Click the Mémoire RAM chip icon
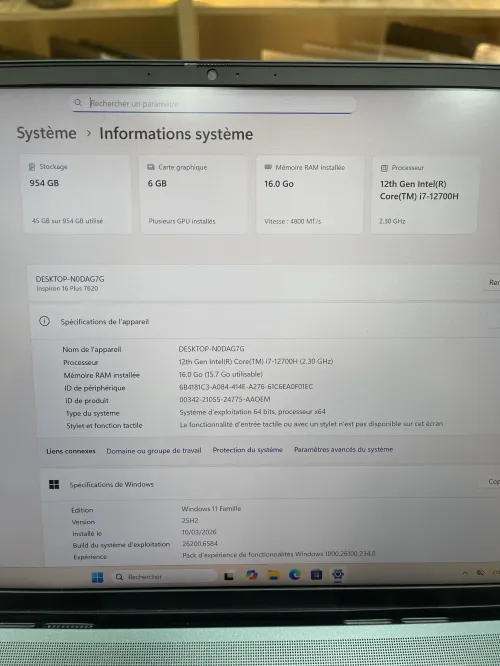 click(x=268, y=167)
